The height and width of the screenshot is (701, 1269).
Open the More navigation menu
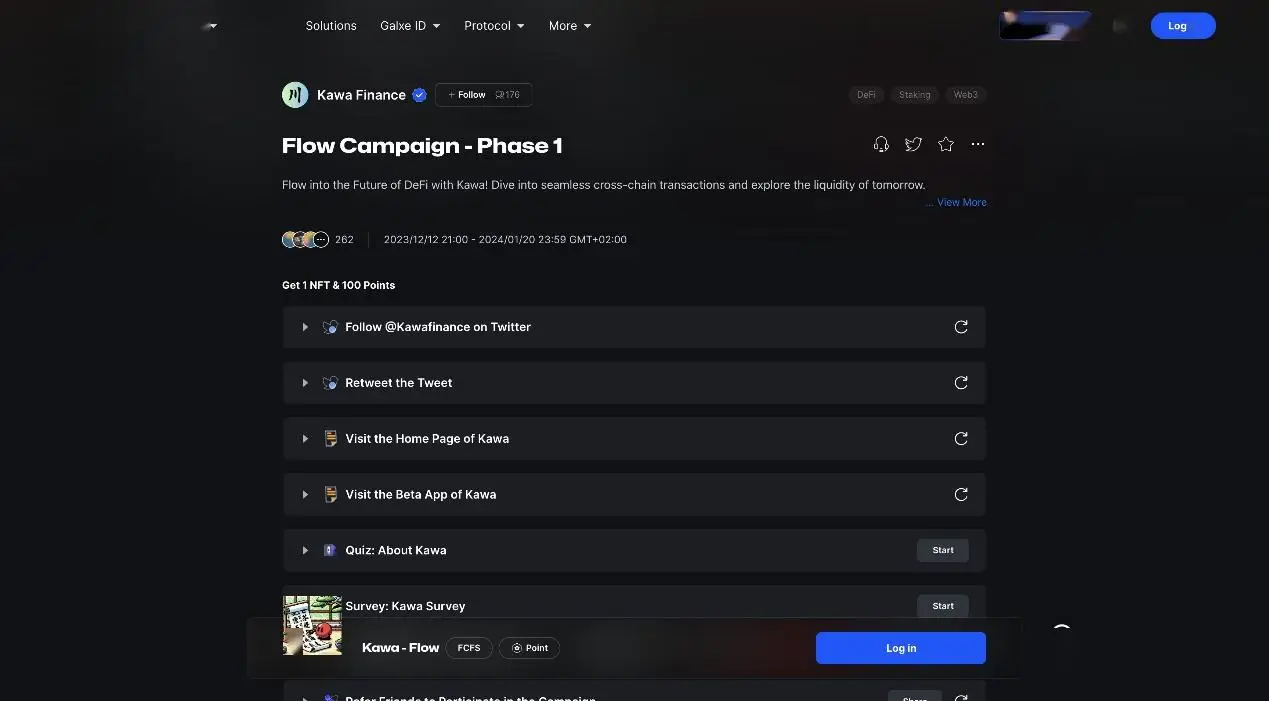pyautogui.click(x=569, y=26)
